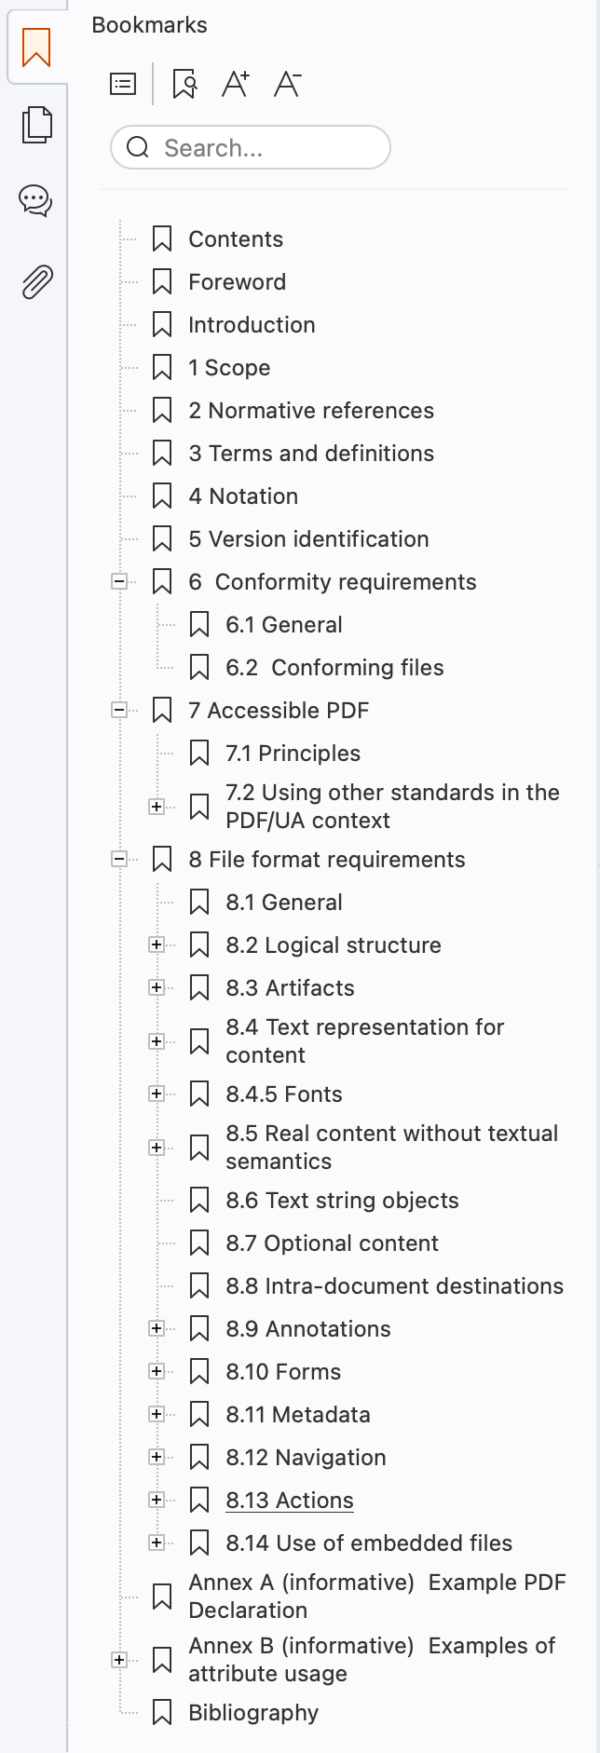Open the bookmark options list icon
600x1753 pixels.
pyautogui.click(x=120, y=84)
